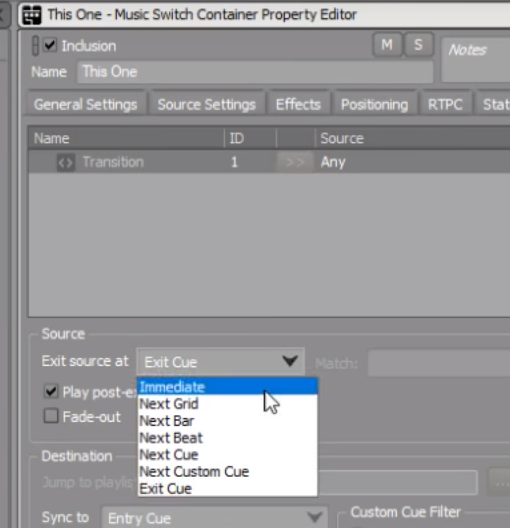Mute the container with the M button

(x=387, y=45)
